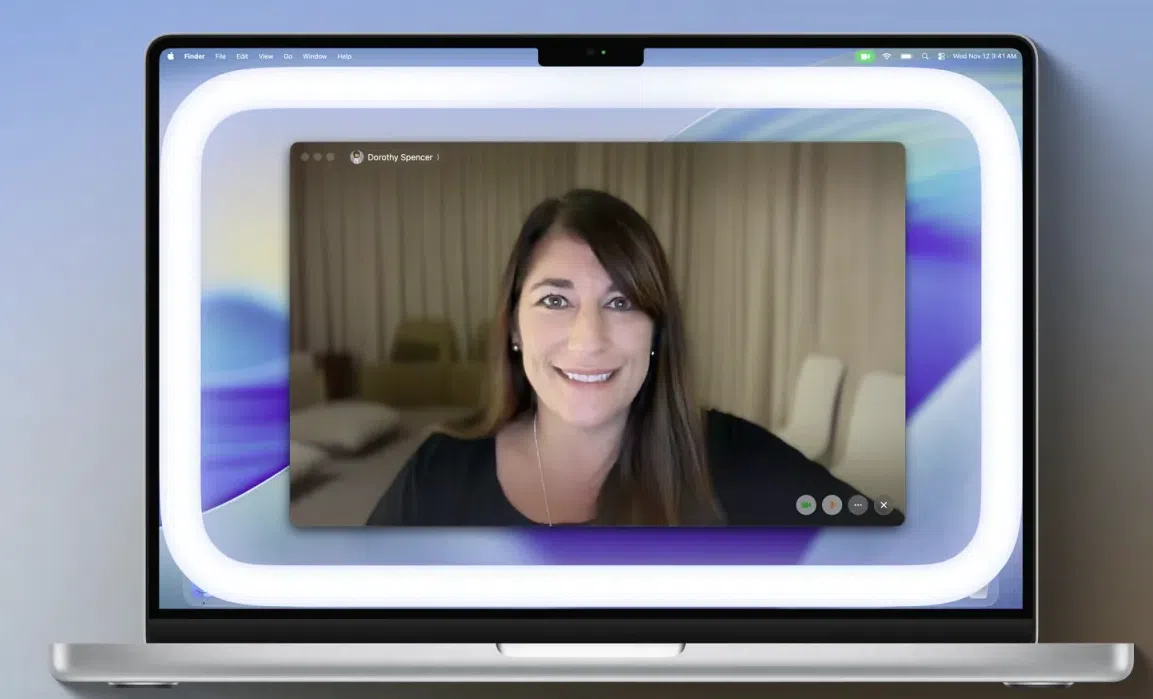Screen dimensions: 1153x699
Task: Toggle the video camera off in call
Action: (x=806, y=505)
